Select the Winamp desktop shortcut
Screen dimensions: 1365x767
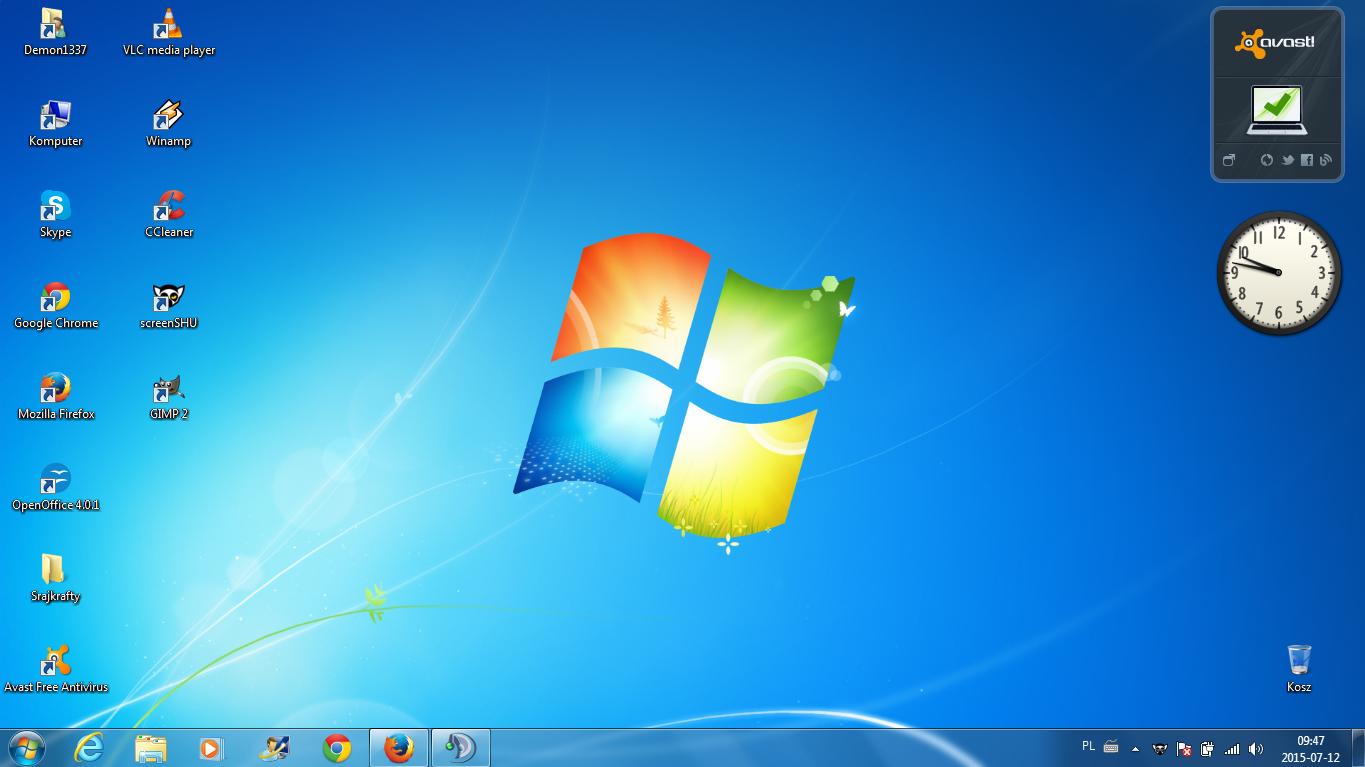coord(168,123)
